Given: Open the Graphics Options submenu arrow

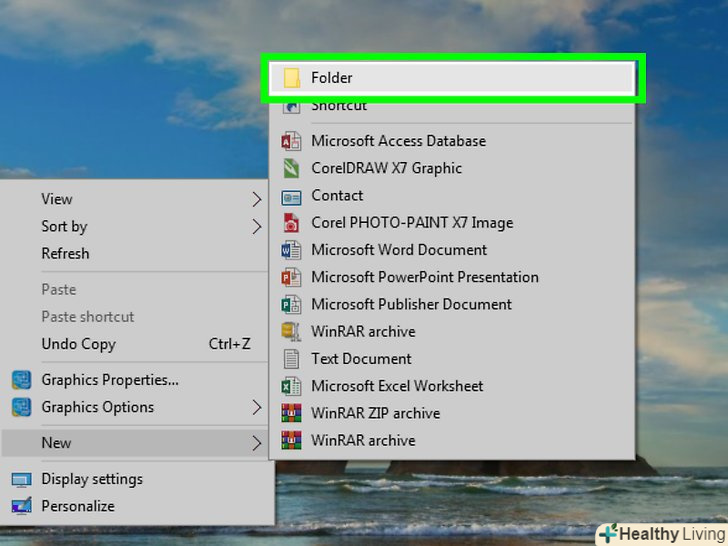Looking at the screenshot, I should [x=257, y=408].
